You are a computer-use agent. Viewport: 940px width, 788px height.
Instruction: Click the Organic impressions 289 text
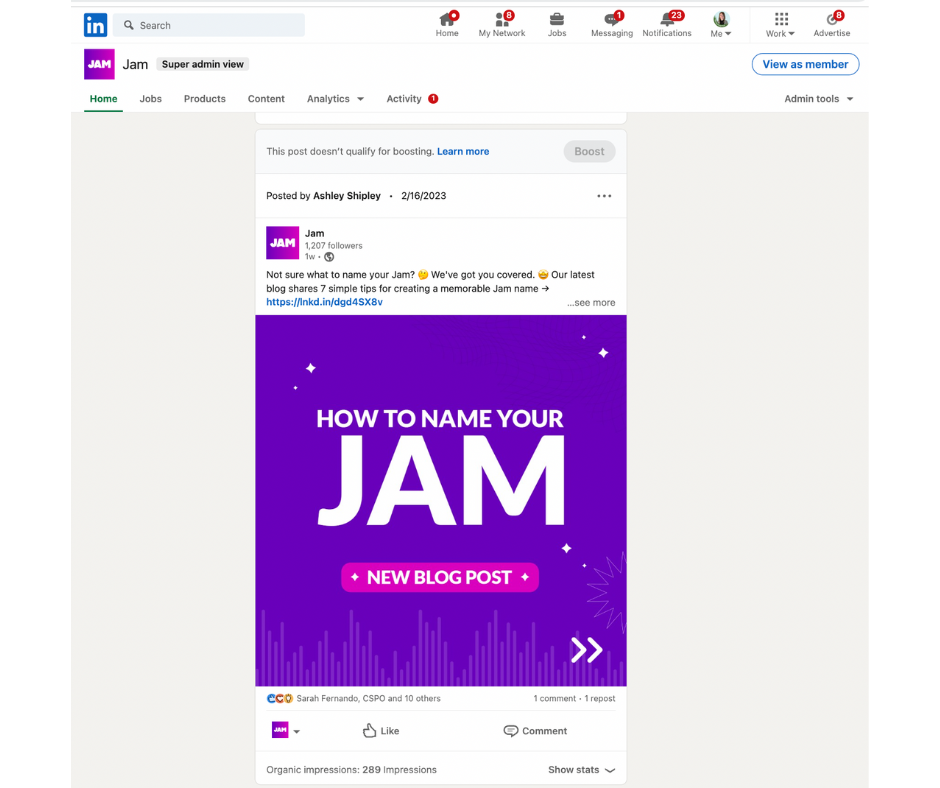click(351, 770)
